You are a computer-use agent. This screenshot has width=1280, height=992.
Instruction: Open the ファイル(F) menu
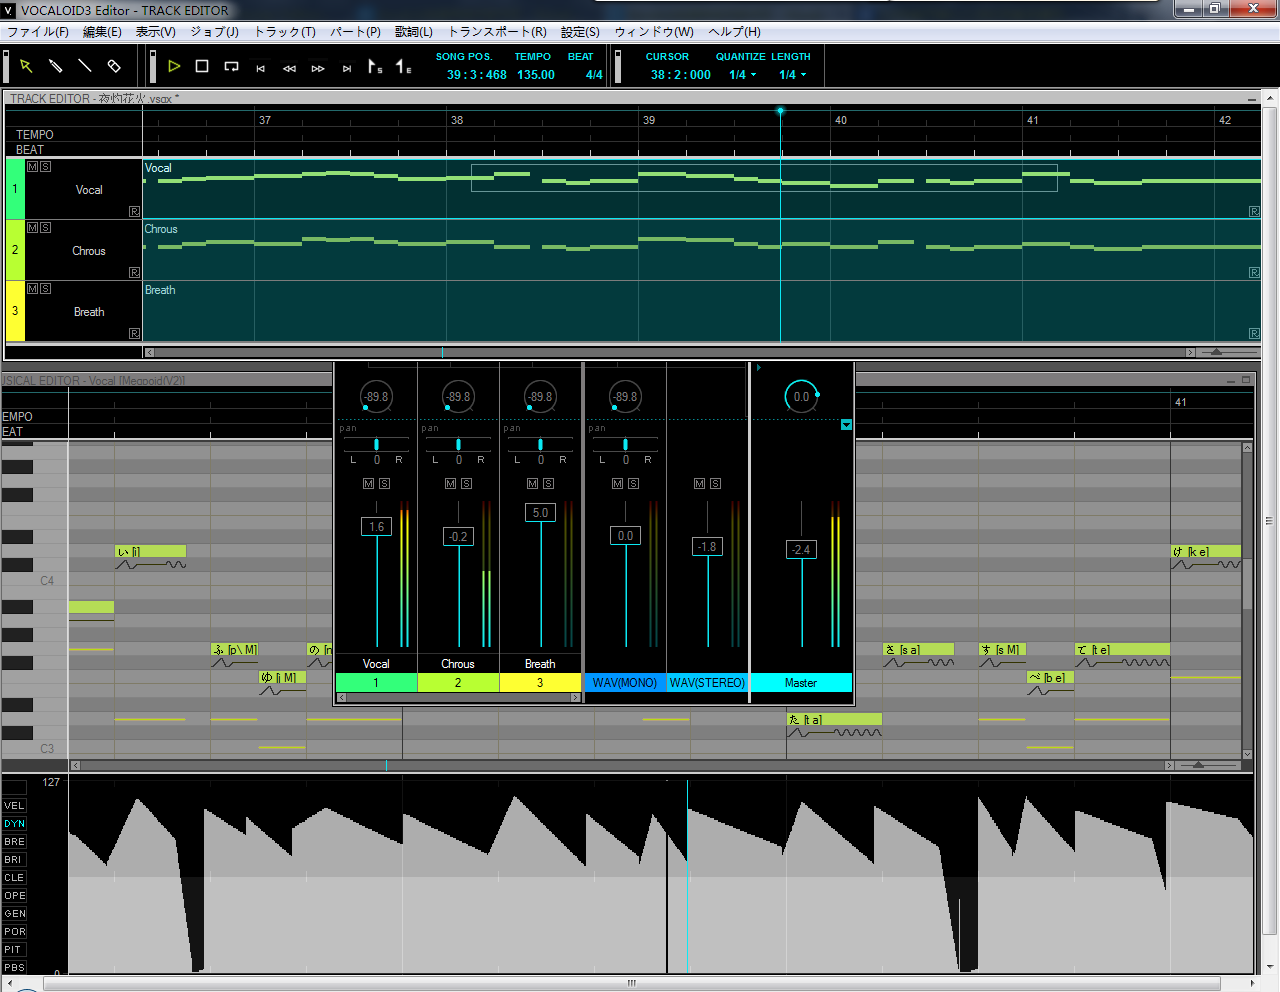(x=38, y=32)
